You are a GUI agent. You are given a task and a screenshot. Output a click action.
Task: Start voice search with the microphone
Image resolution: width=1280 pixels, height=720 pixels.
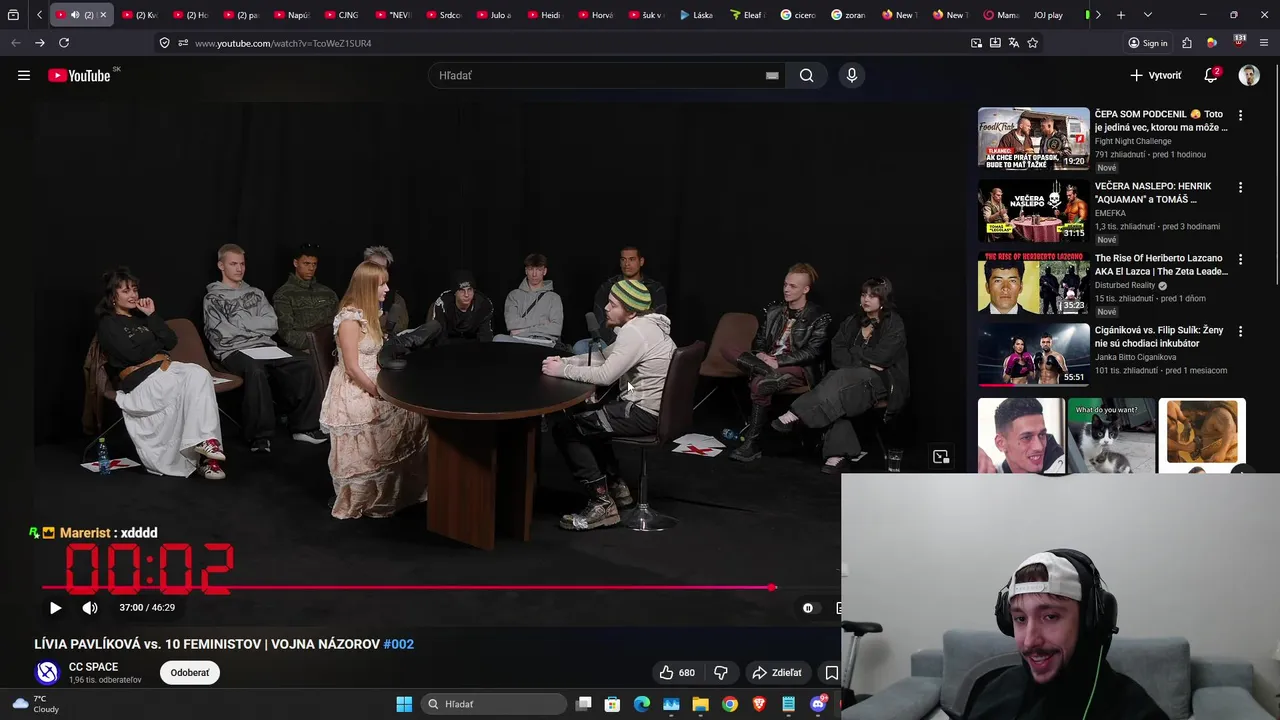click(851, 75)
